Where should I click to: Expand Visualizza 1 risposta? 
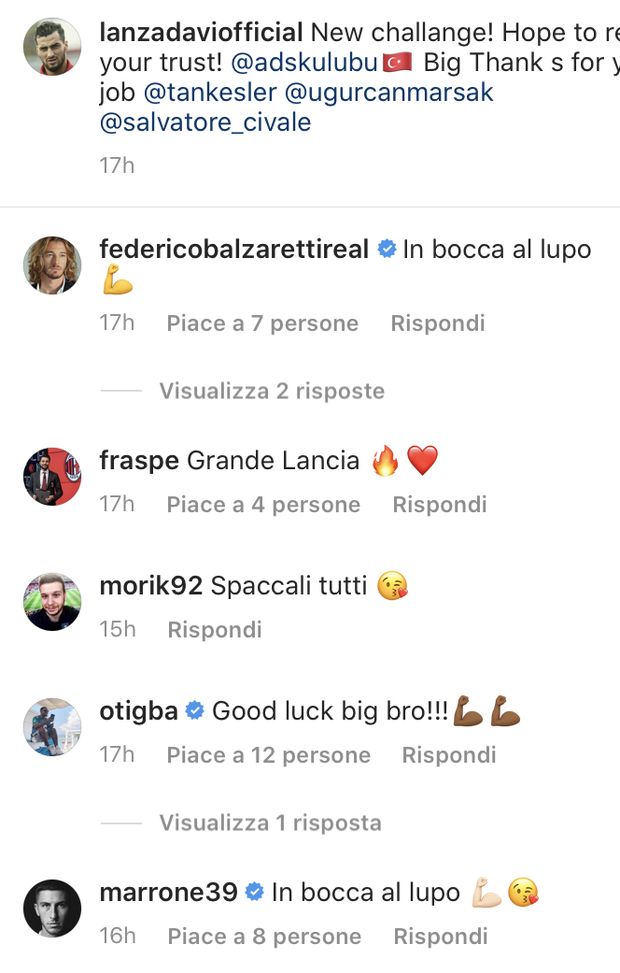(x=270, y=823)
